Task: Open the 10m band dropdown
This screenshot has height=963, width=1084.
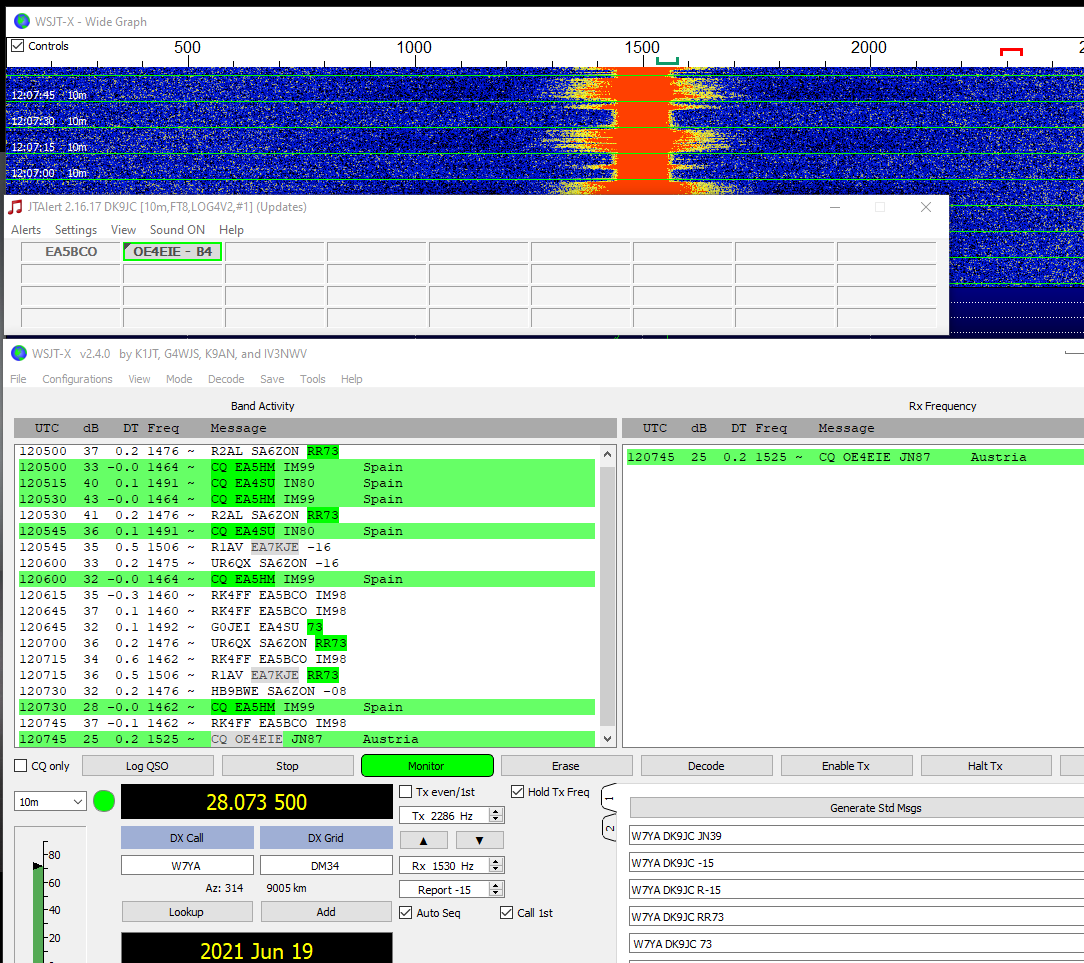Action: [x=50, y=802]
